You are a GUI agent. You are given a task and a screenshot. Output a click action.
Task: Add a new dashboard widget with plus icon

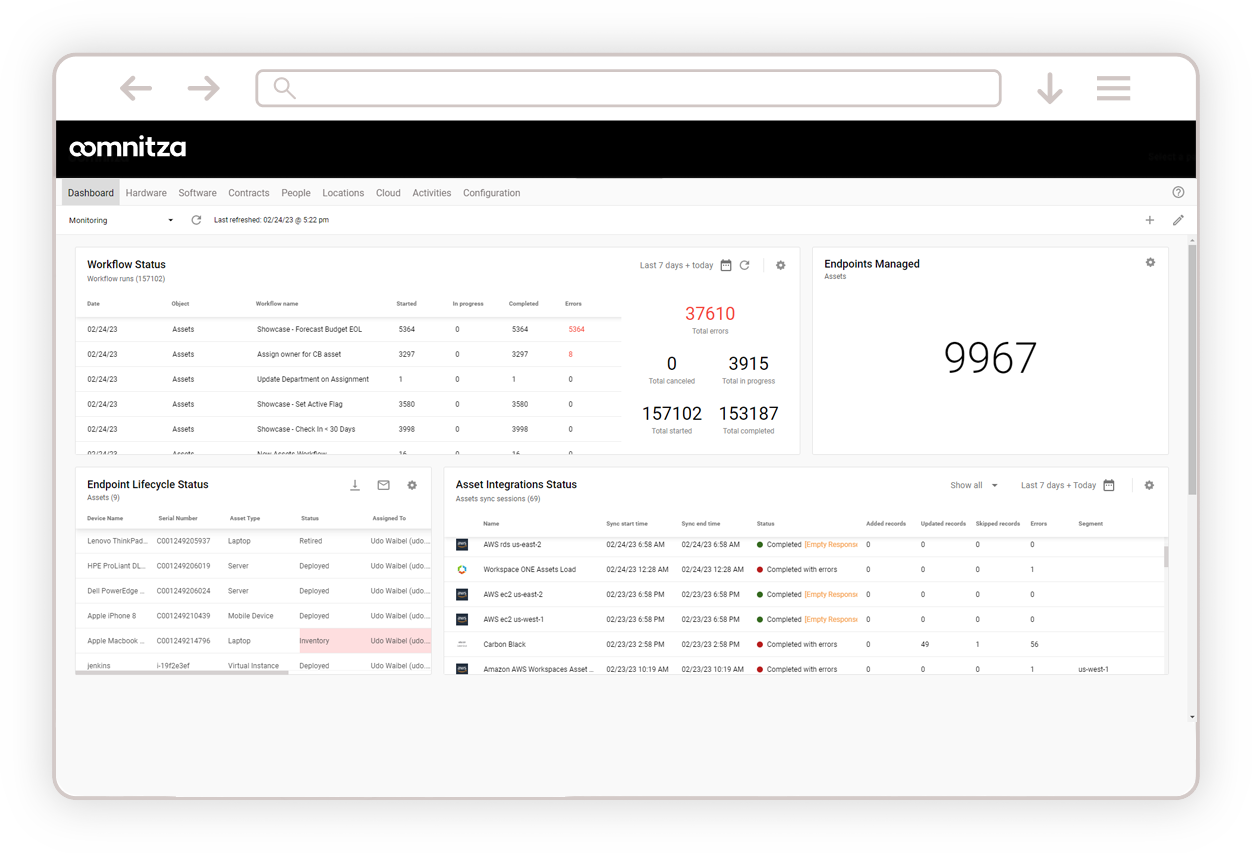coord(1149,220)
